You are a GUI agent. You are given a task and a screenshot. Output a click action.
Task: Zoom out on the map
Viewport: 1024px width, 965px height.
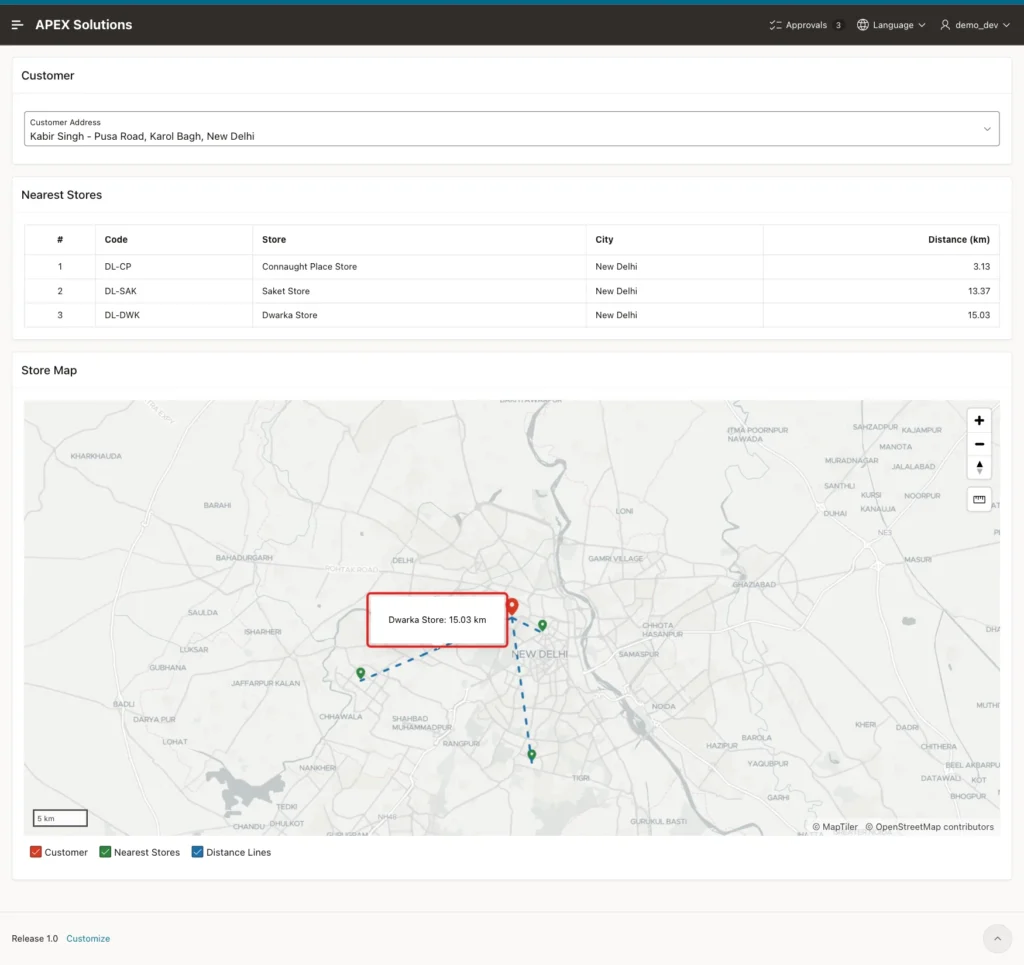[979, 444]
